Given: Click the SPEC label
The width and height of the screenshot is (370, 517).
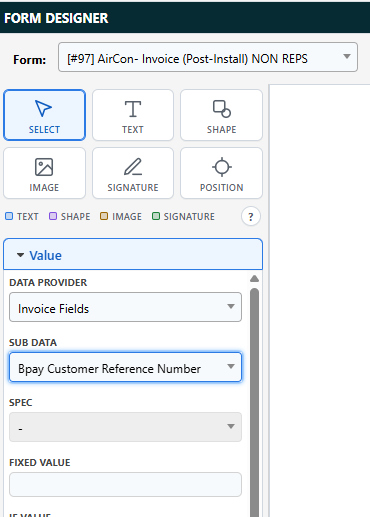Looking at the screenshot, I should pos(21,402).
